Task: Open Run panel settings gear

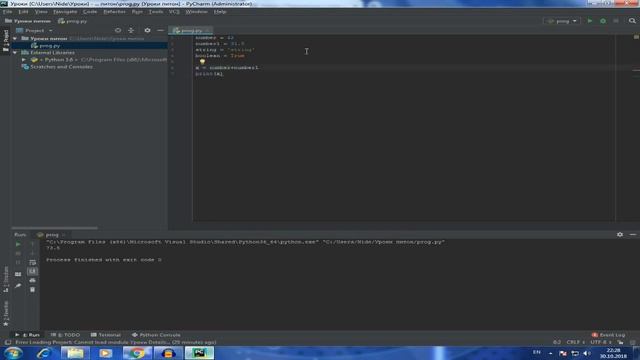Action: coord(620,234)
